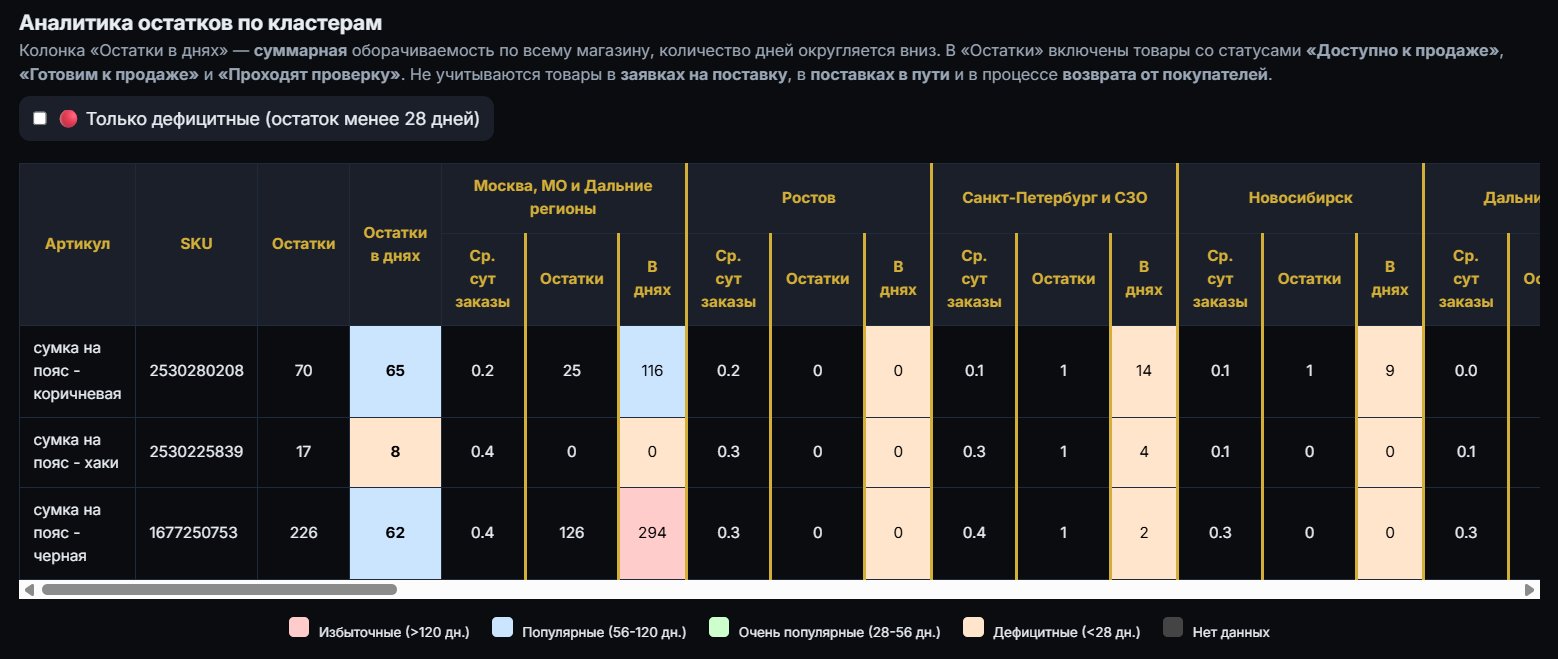Image resolution: width=1558 pixels, height=659 pixels.
Task: Click the blue «Популярные» legend swatch
Action: pyautogui.click(x=503, y=629)
